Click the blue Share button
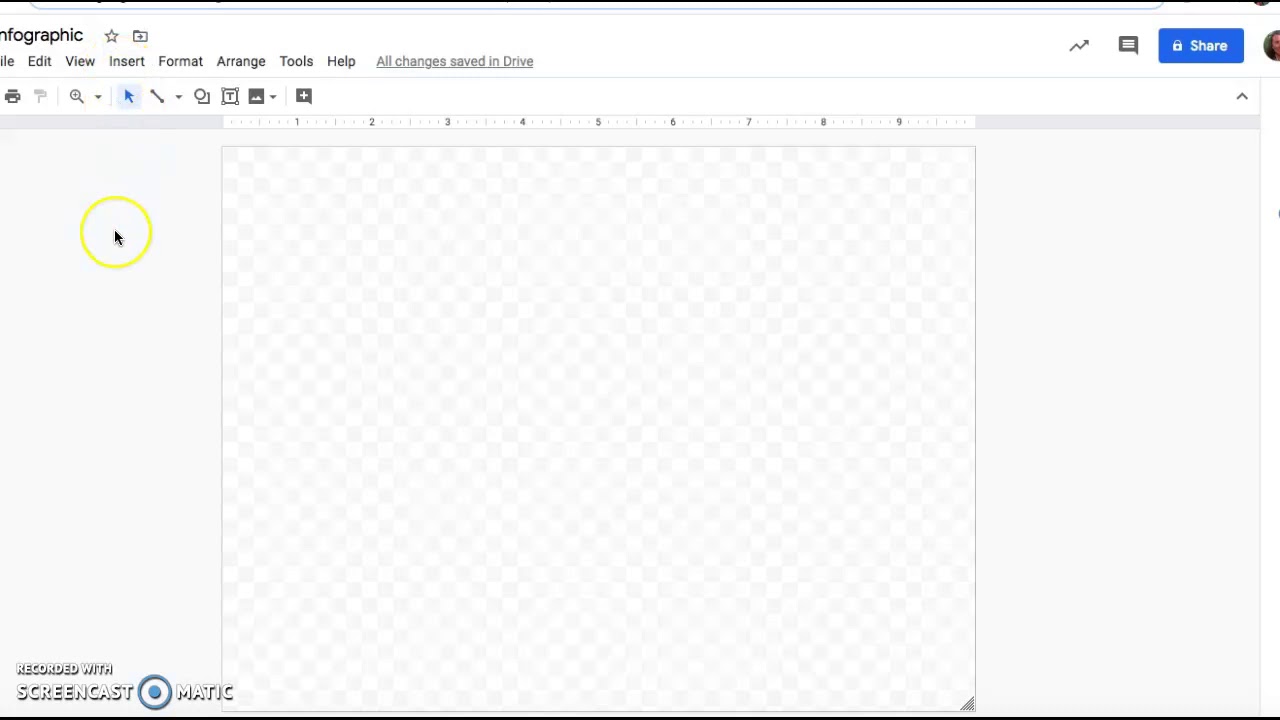 pyautogui.click(x=1201, y=46)
